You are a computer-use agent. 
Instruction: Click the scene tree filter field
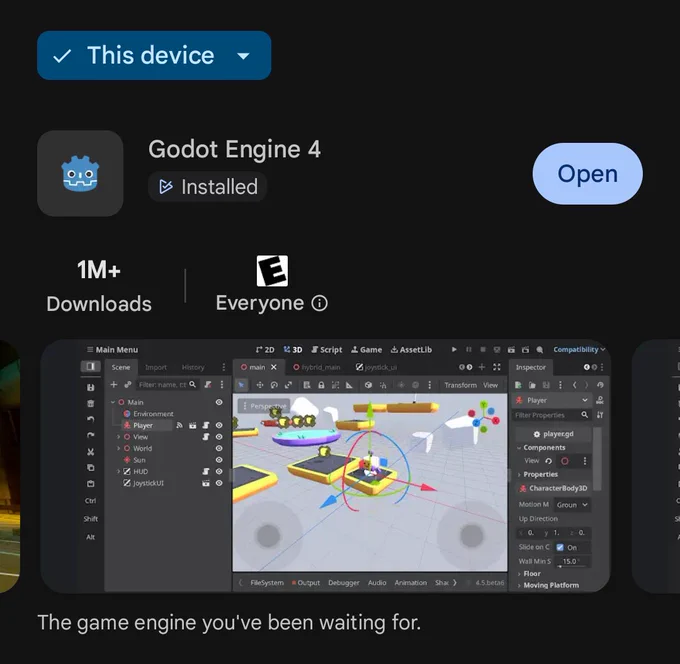point(167,384)
